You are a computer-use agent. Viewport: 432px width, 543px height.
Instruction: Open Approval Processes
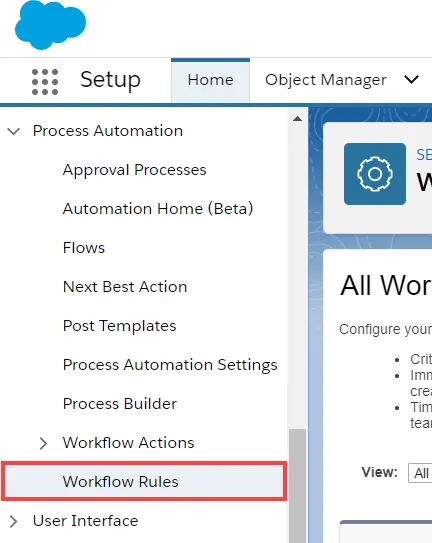click(x=134, y=170)
